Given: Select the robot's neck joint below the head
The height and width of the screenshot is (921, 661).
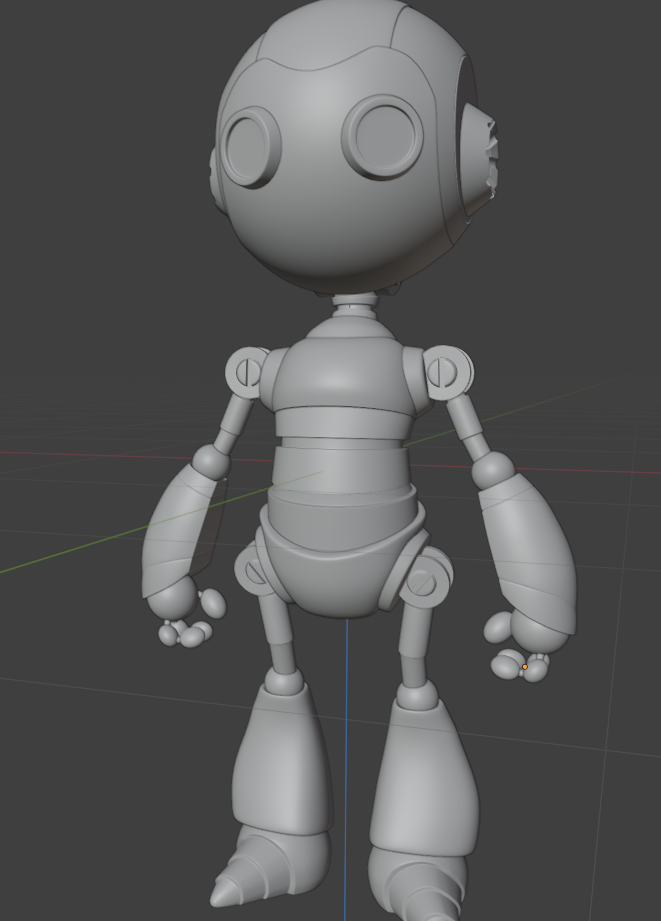Looking at the screenshot, I should point(355,305).
